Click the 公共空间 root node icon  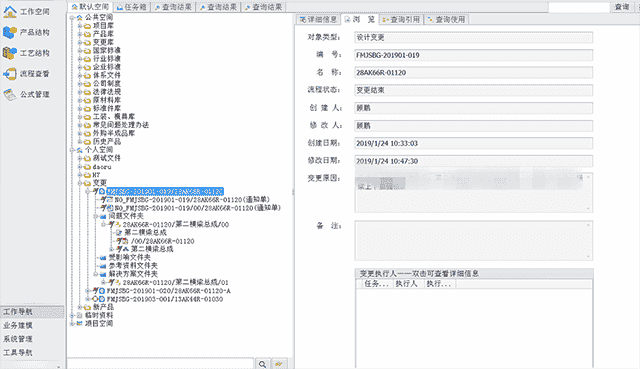80,18
